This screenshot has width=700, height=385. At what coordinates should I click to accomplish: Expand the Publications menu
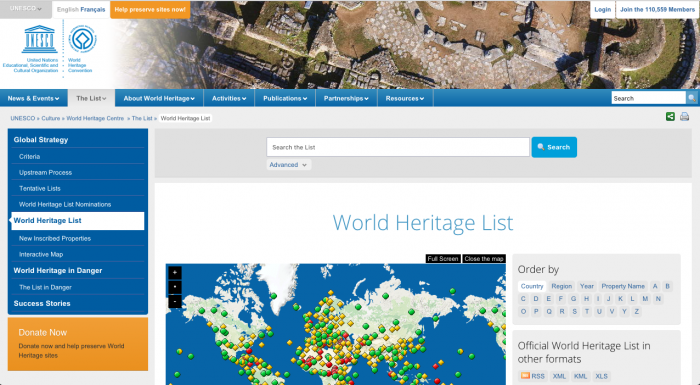285,98
